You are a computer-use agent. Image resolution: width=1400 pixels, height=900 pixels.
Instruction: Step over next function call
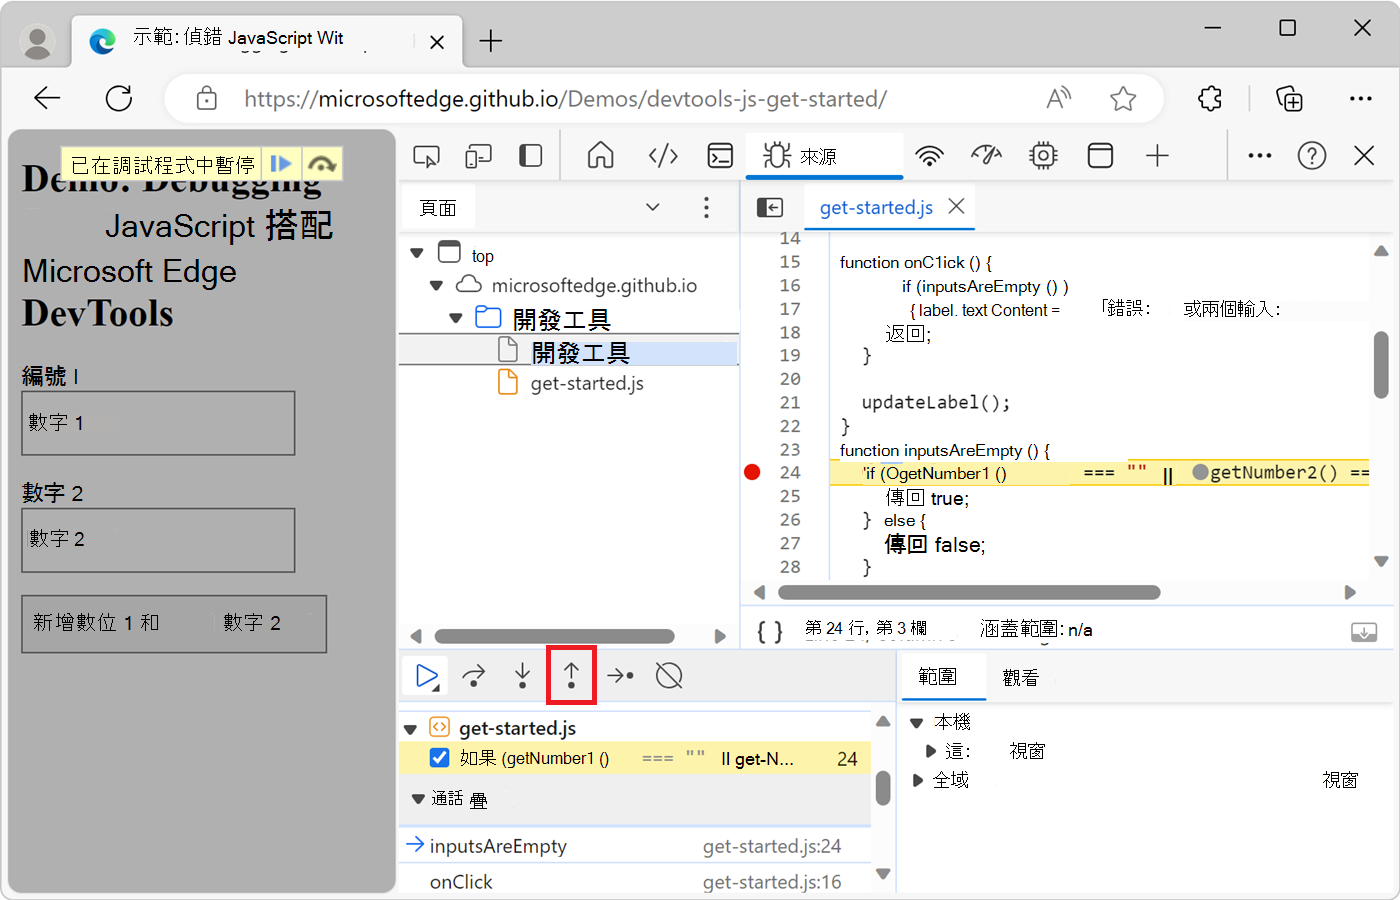pos(474,677)
